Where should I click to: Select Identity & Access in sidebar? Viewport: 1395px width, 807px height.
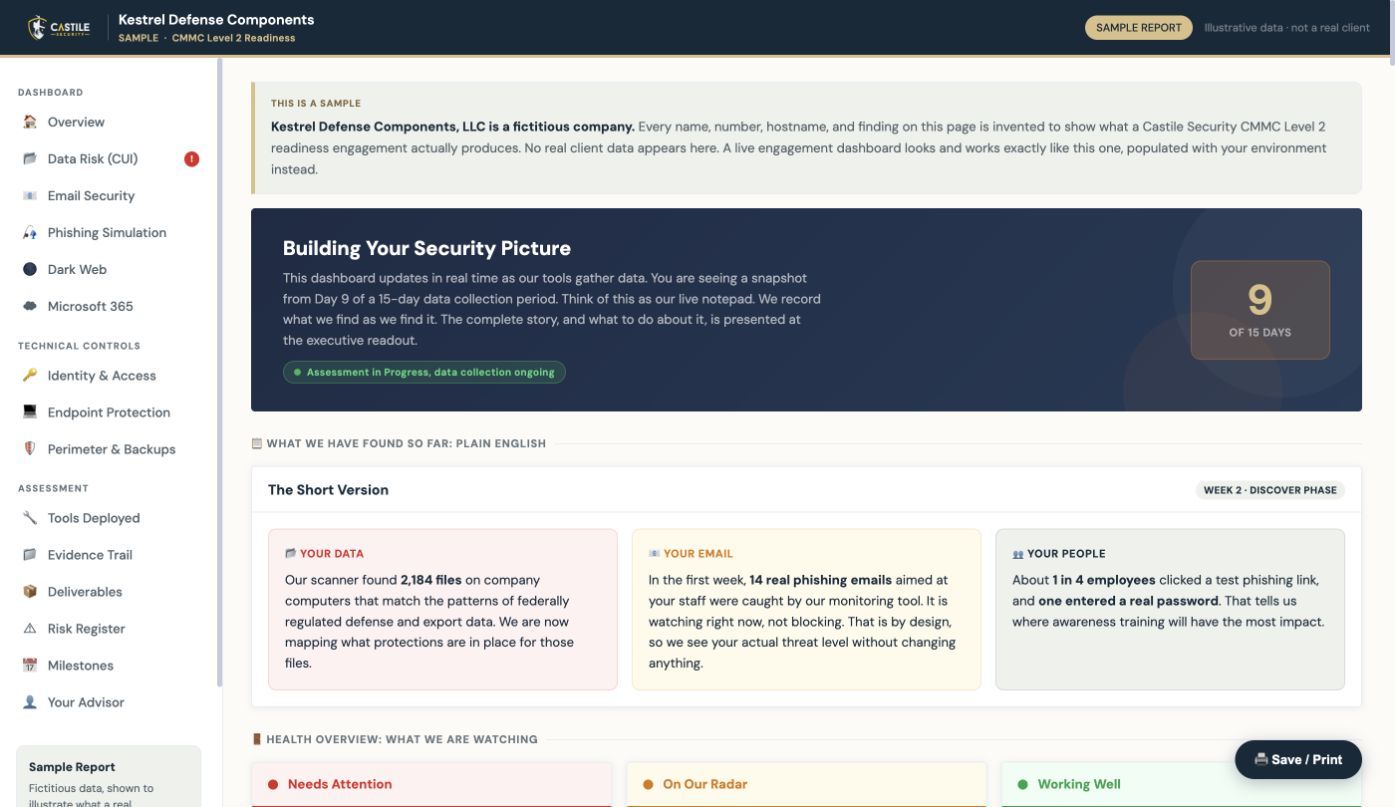tap(109, 376)
